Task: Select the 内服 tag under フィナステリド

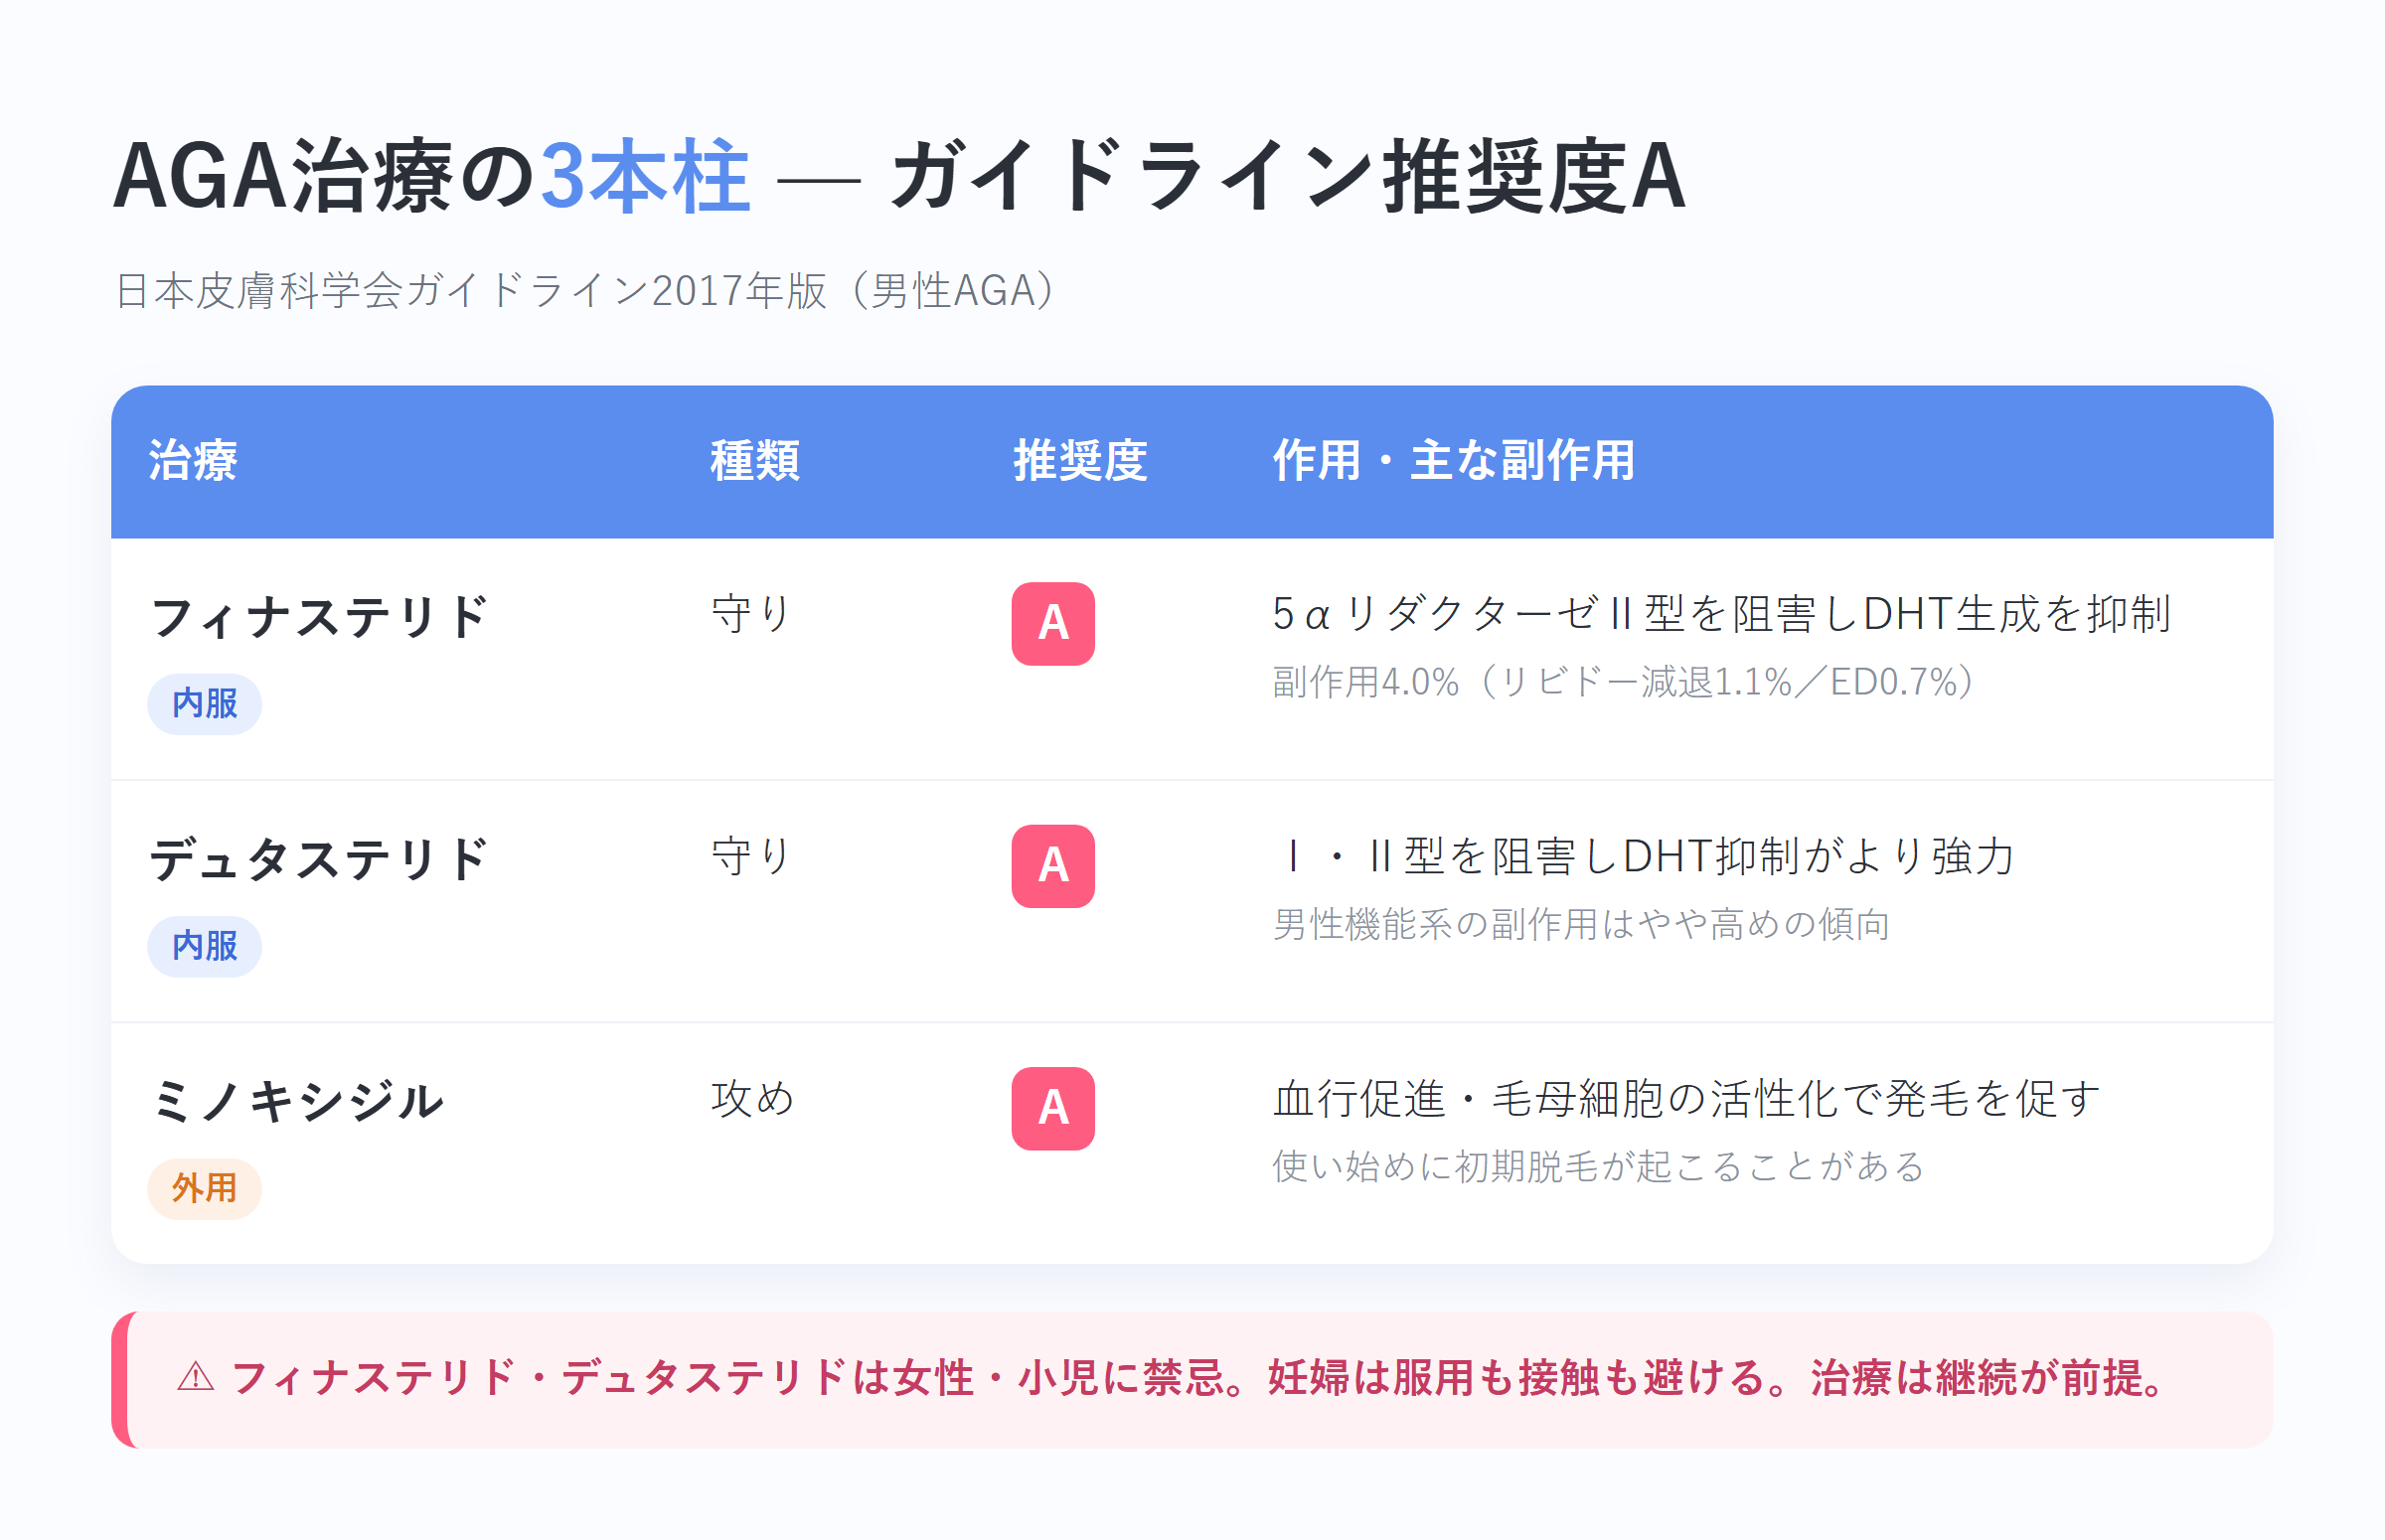Action: (x=205, y=704)
